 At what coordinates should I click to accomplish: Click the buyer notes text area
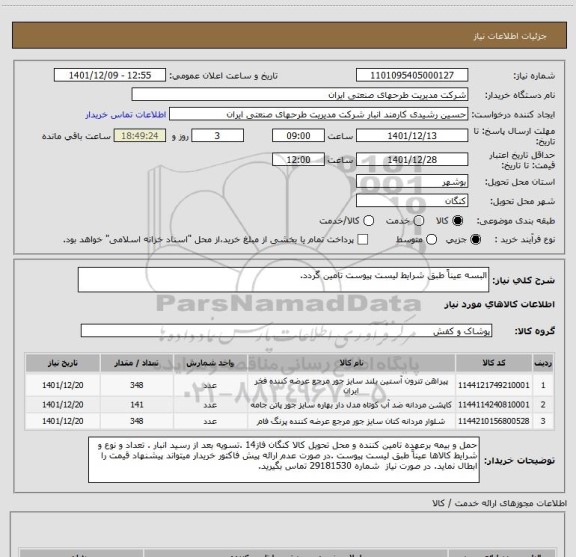pyautogui.click(x=284, y=460)
